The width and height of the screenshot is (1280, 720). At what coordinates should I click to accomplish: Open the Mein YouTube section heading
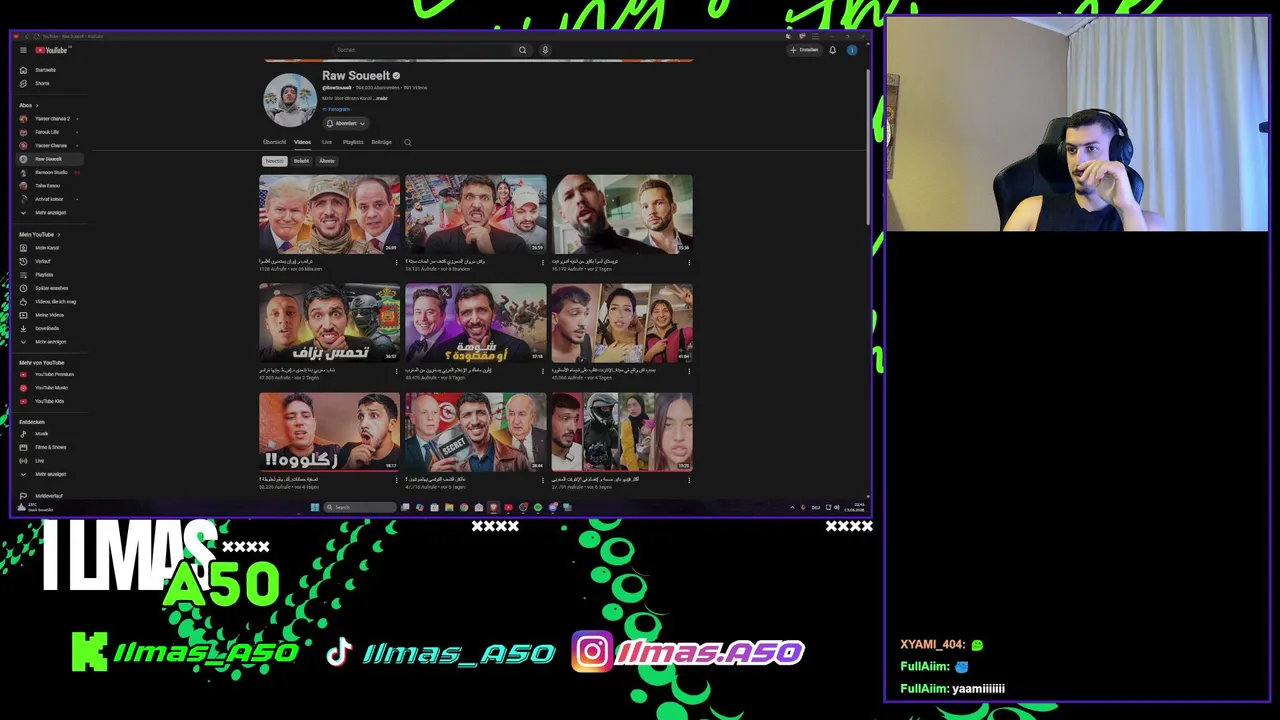(x=39, y=234)
